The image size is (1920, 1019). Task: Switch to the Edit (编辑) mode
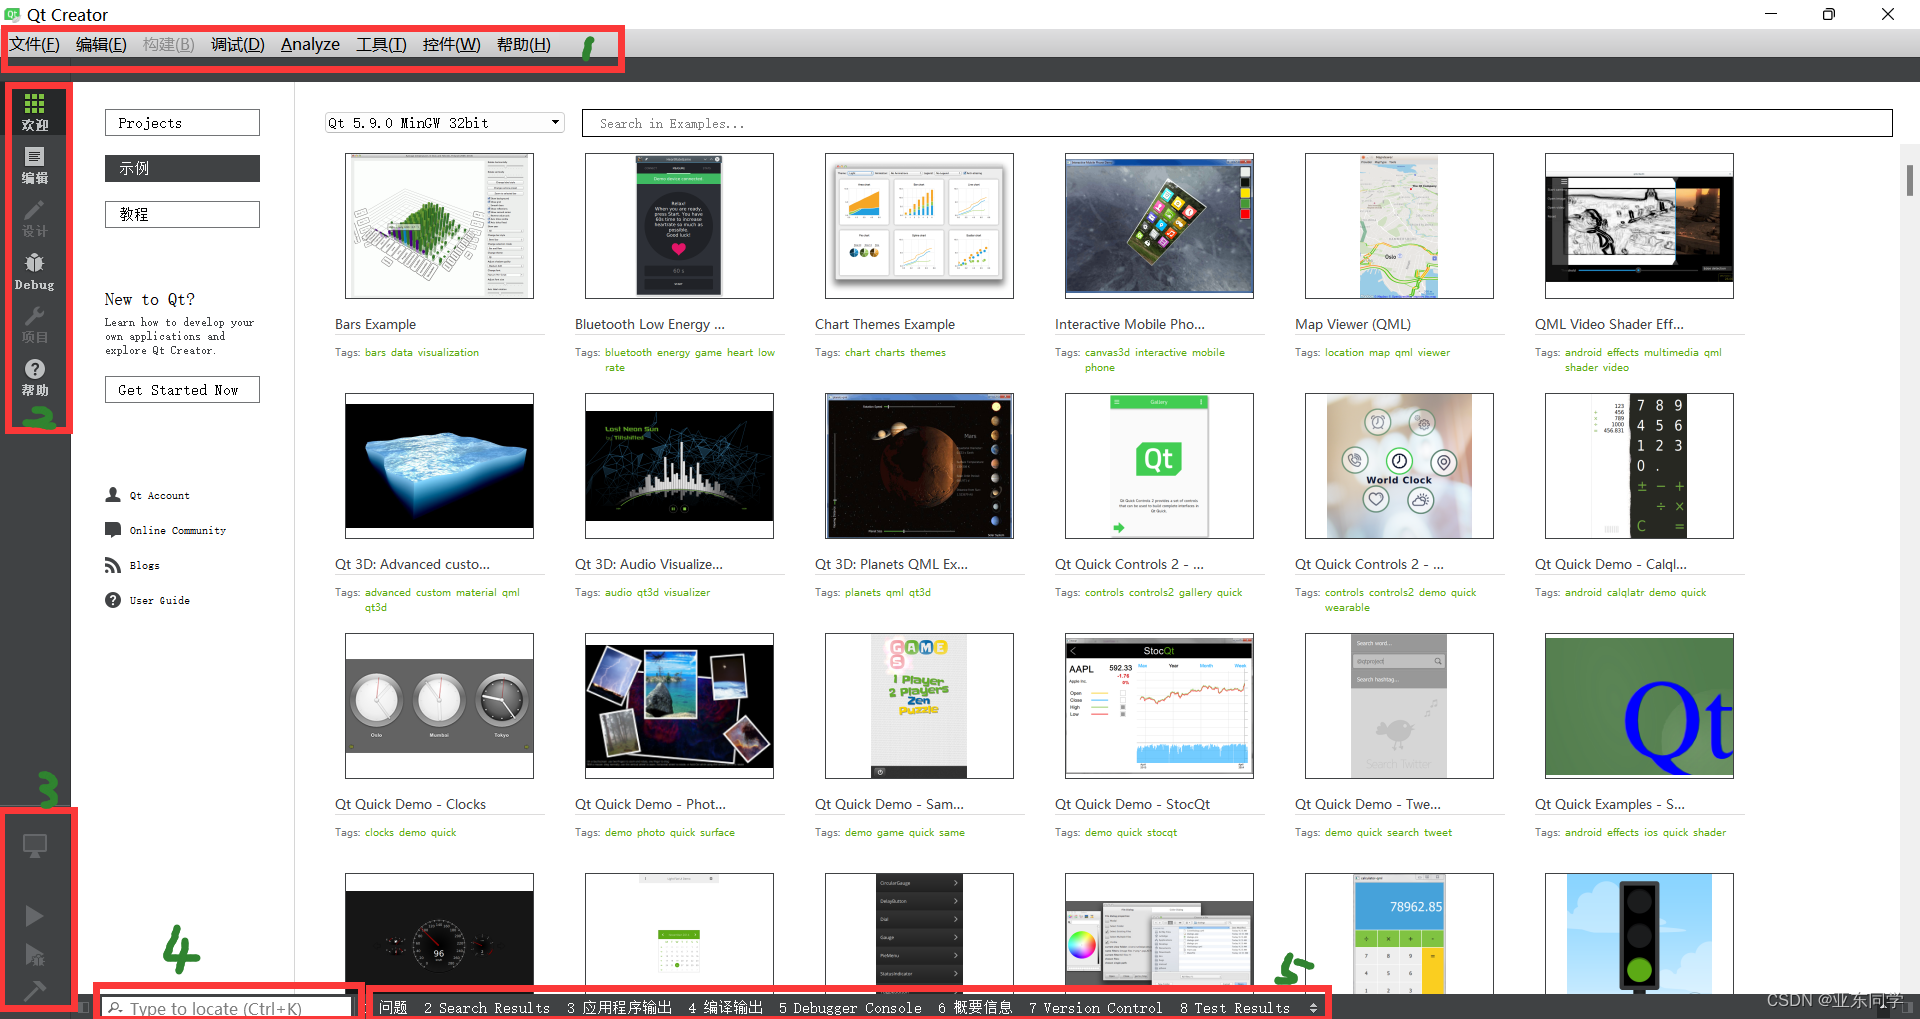click(35, 165)
